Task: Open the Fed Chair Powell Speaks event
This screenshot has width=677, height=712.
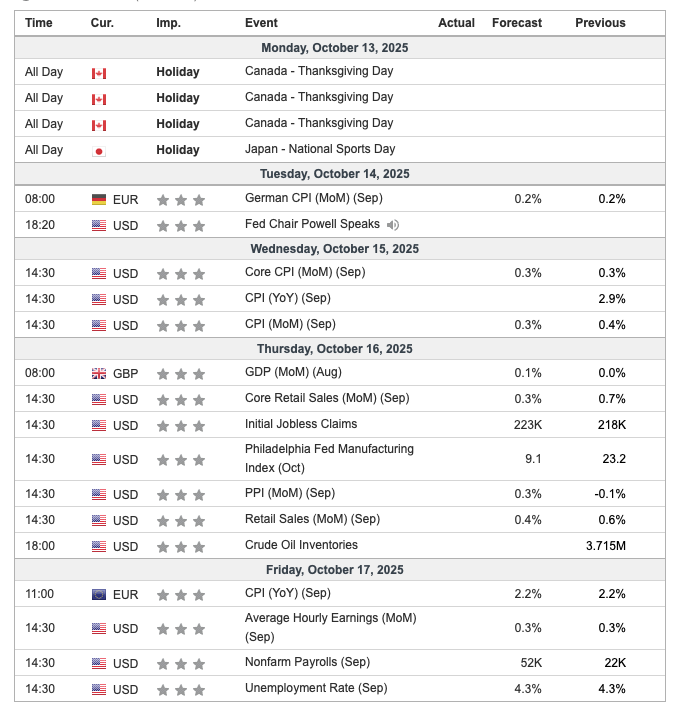Action: click(x=312, y=224)
